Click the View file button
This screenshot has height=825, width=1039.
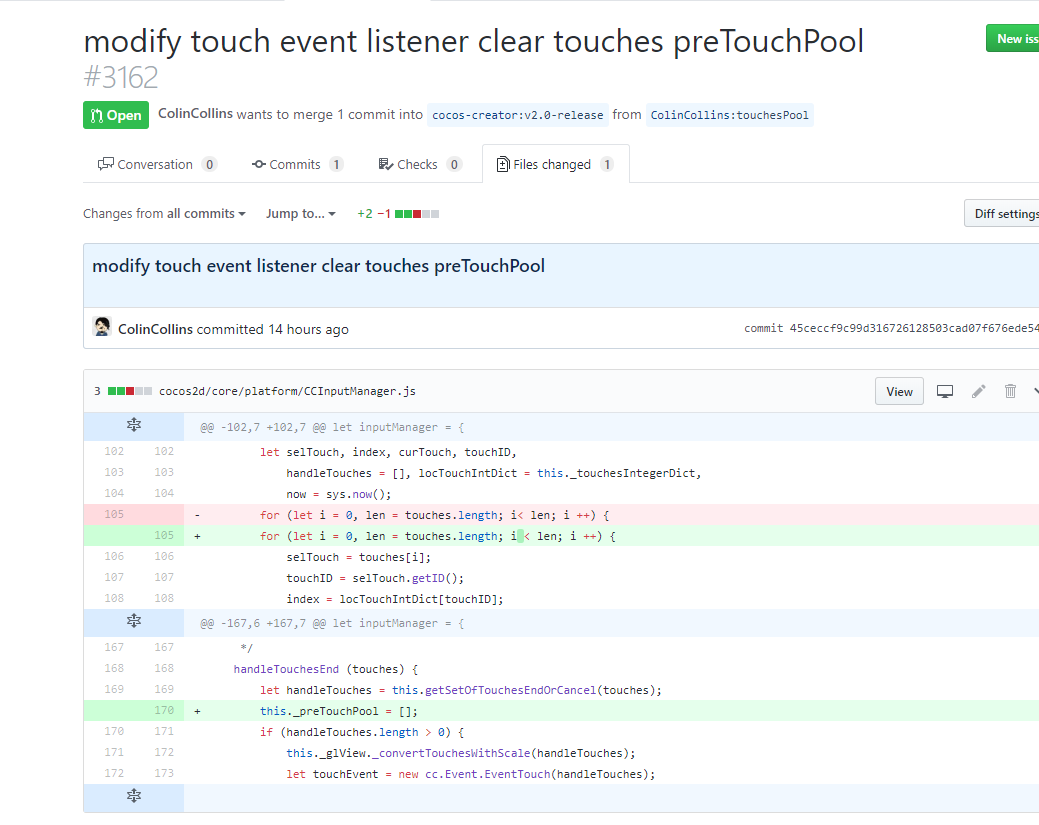click(899, 392)
